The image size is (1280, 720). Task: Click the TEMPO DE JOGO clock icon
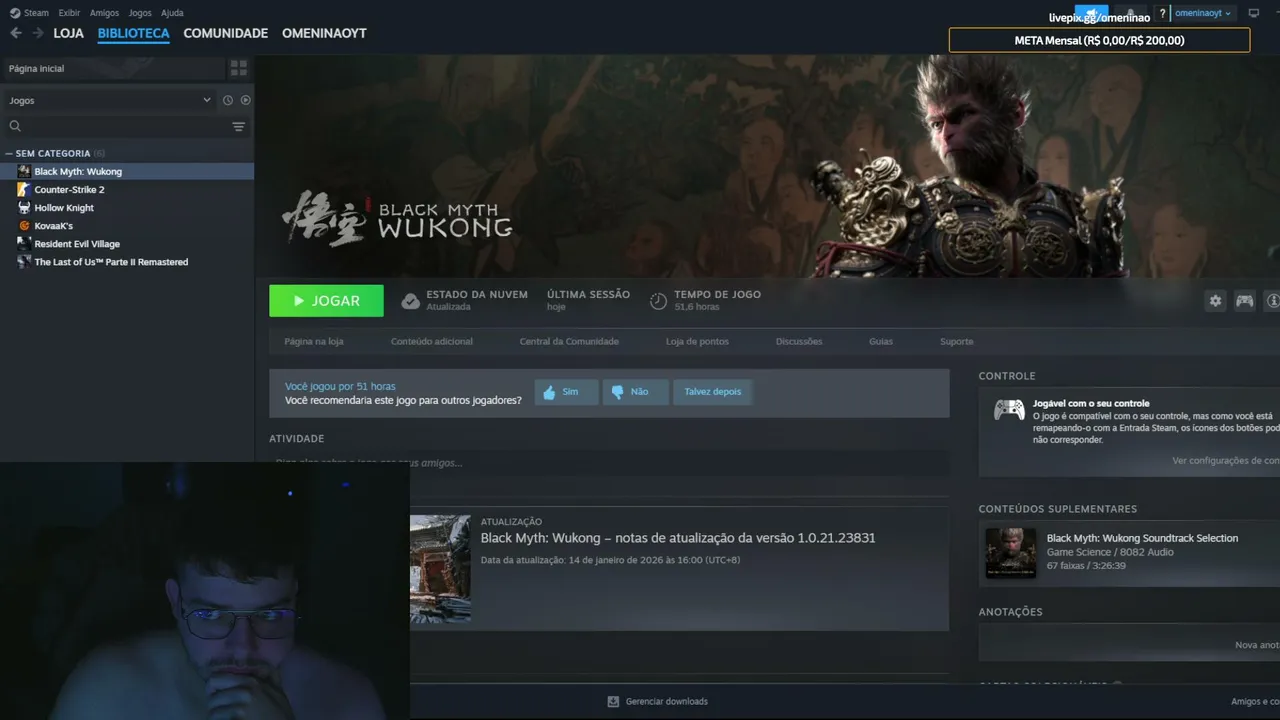[x=658, y=301]
